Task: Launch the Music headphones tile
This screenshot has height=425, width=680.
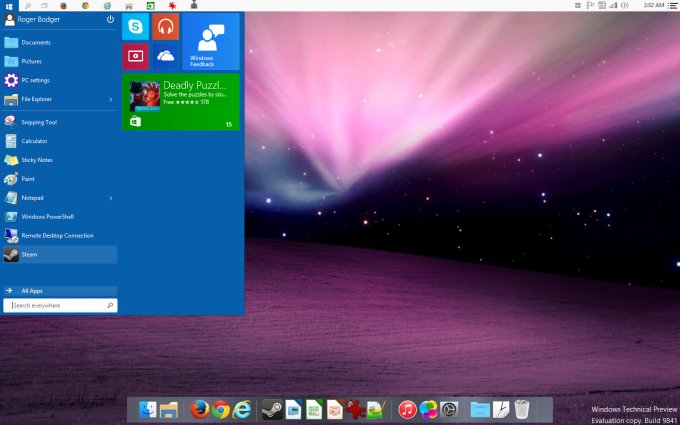Action: 165,27
